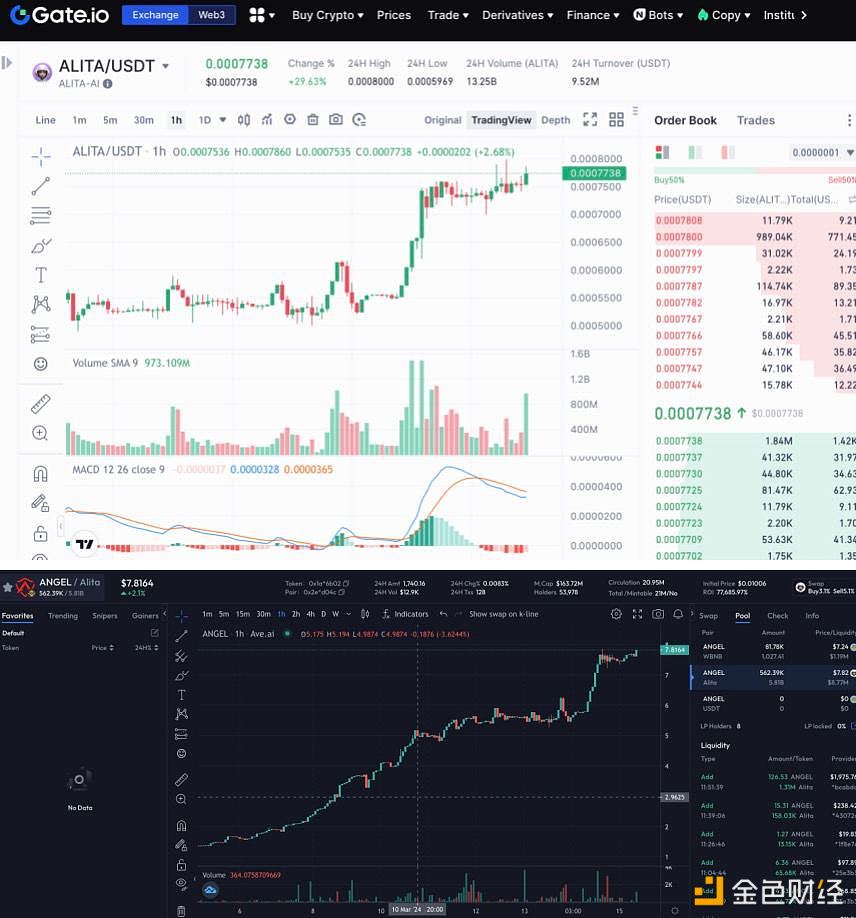Switch to the Original chart view
856x918 pixels.
tap(443, 120)
